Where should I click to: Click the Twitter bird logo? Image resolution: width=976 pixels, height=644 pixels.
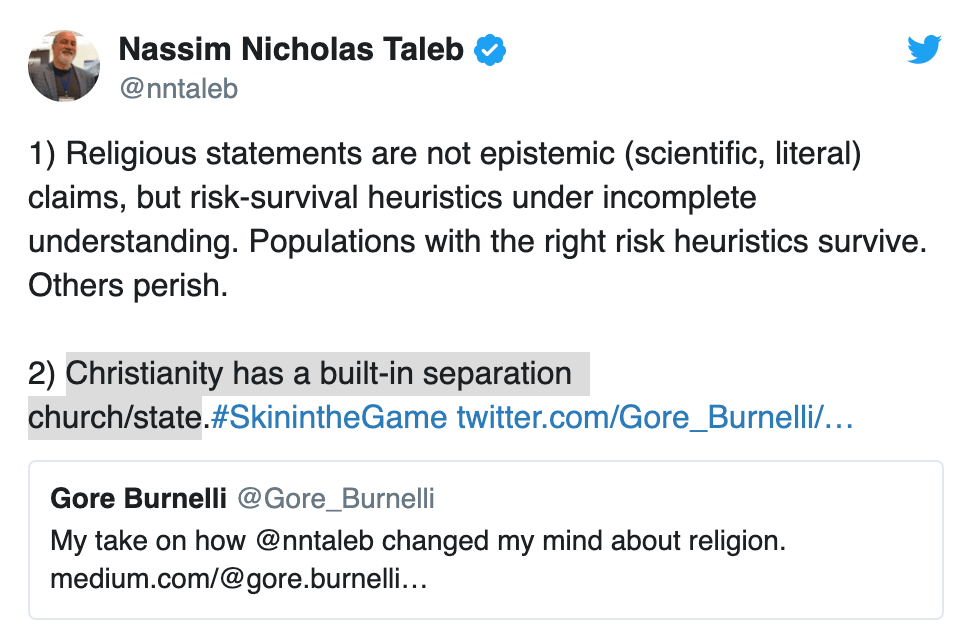(x=924, y=50)
